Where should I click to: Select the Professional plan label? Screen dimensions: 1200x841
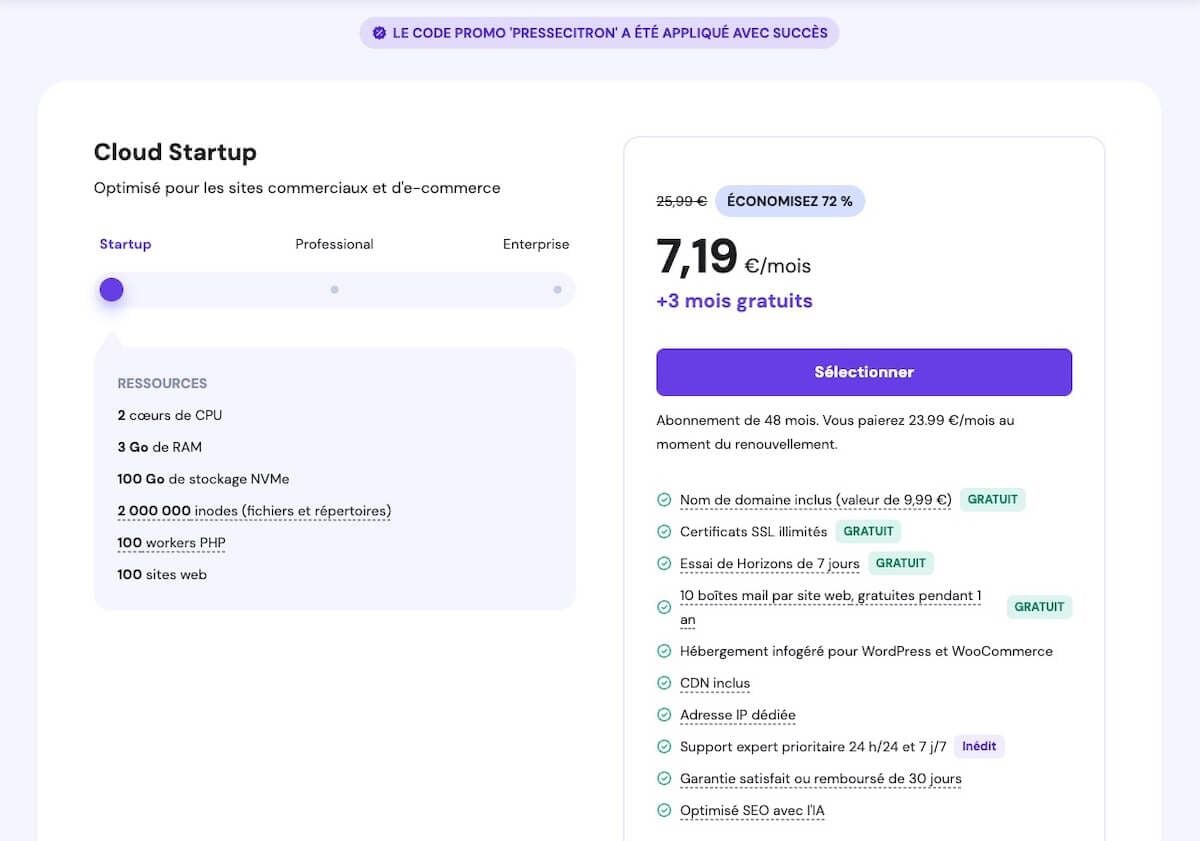point(334,244)
